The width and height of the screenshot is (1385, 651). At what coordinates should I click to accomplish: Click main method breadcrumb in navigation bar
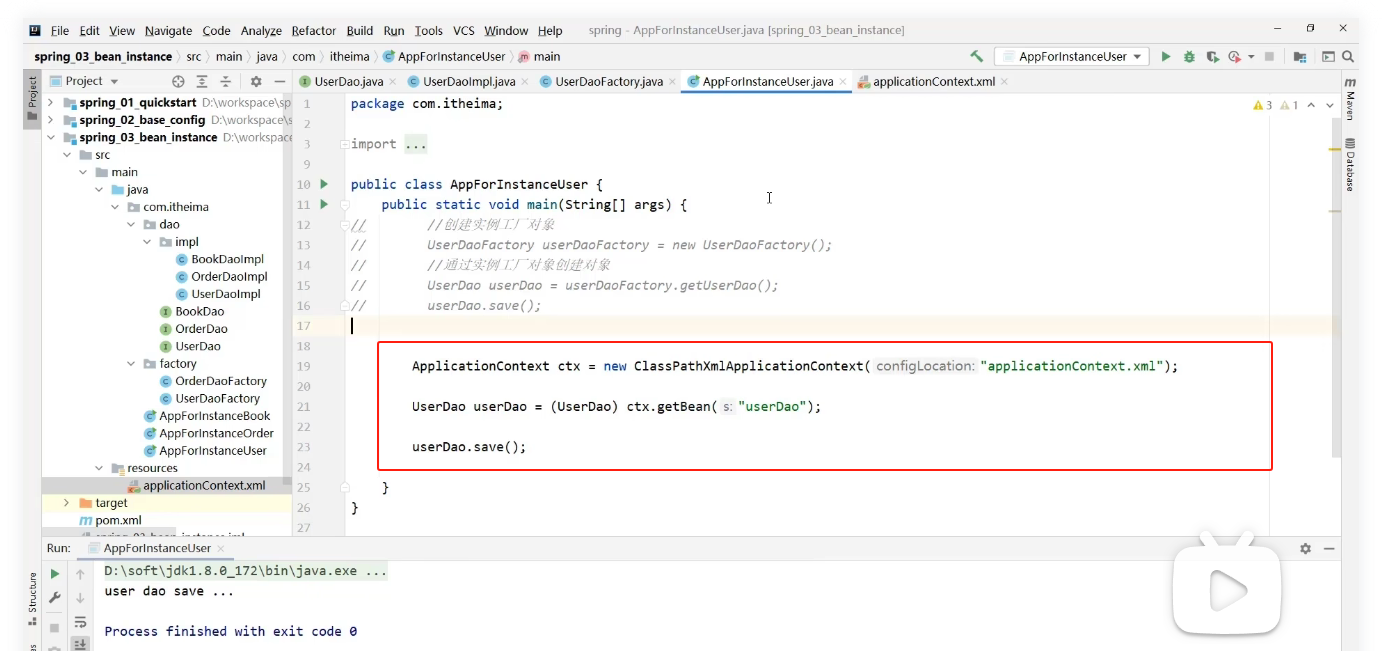click(539, 57)
